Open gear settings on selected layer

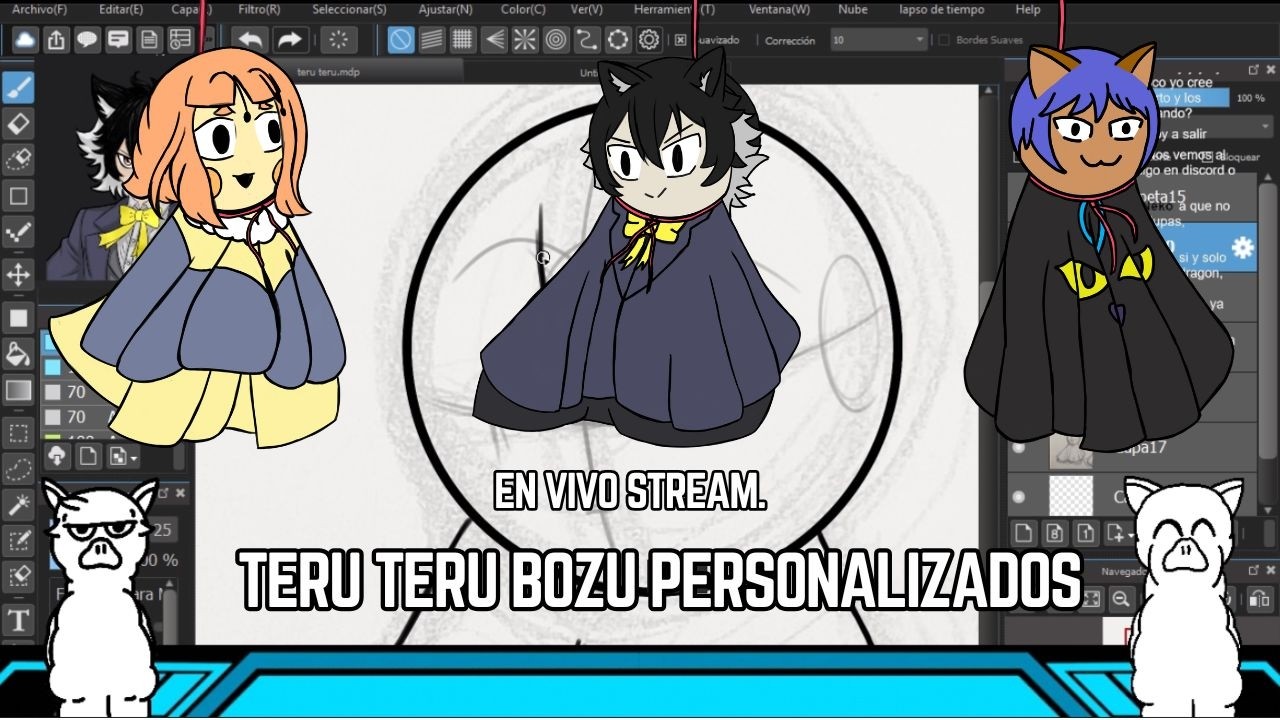click(x=1242, y=247)
